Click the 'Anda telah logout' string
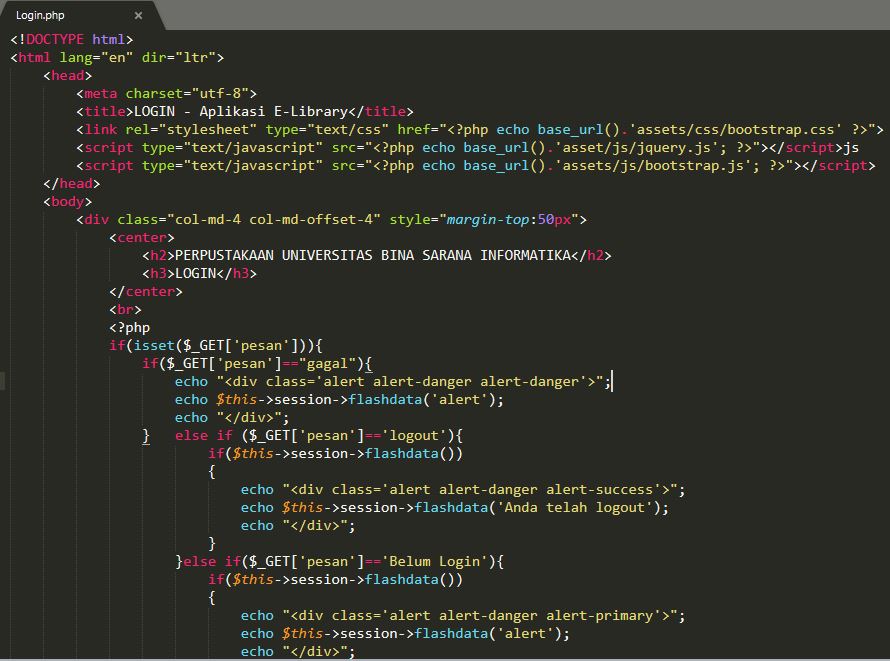 574,508
